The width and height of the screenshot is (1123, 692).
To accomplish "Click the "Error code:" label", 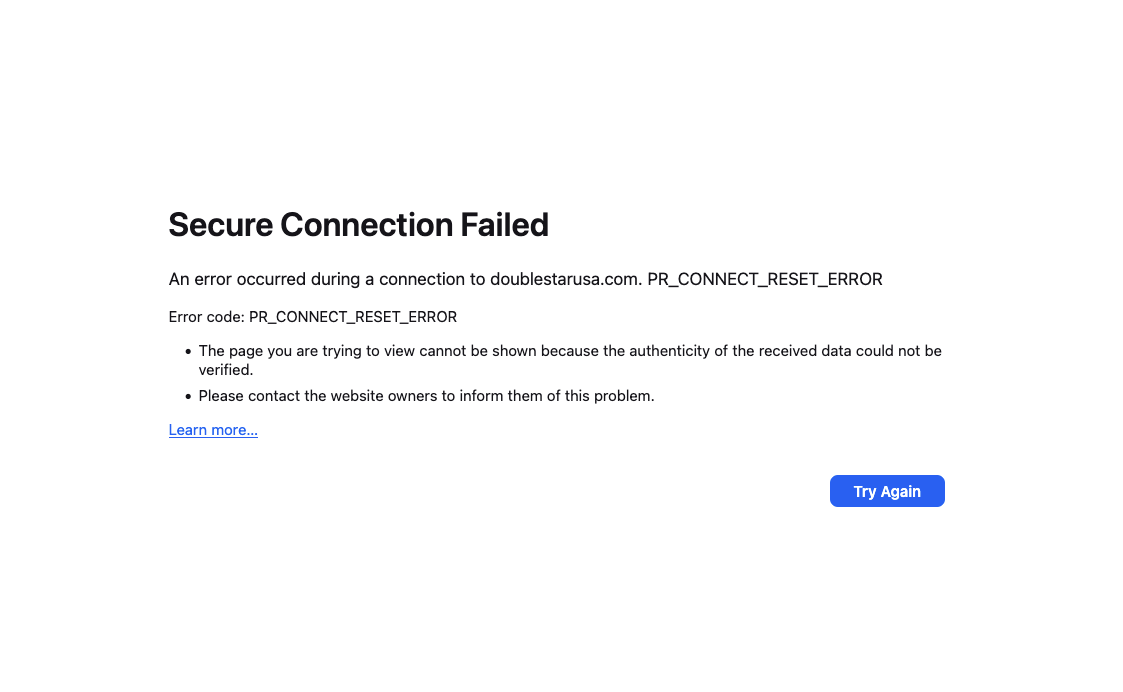I will 206,317.
